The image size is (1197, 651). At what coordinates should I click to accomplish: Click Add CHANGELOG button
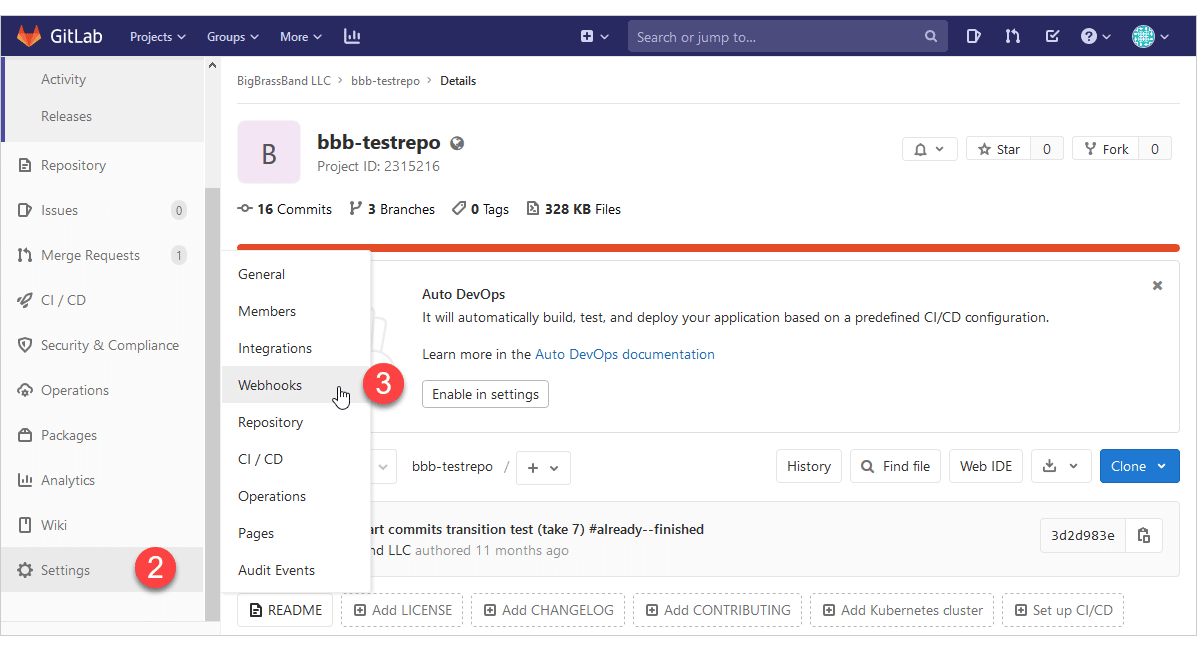click(548, 610)
